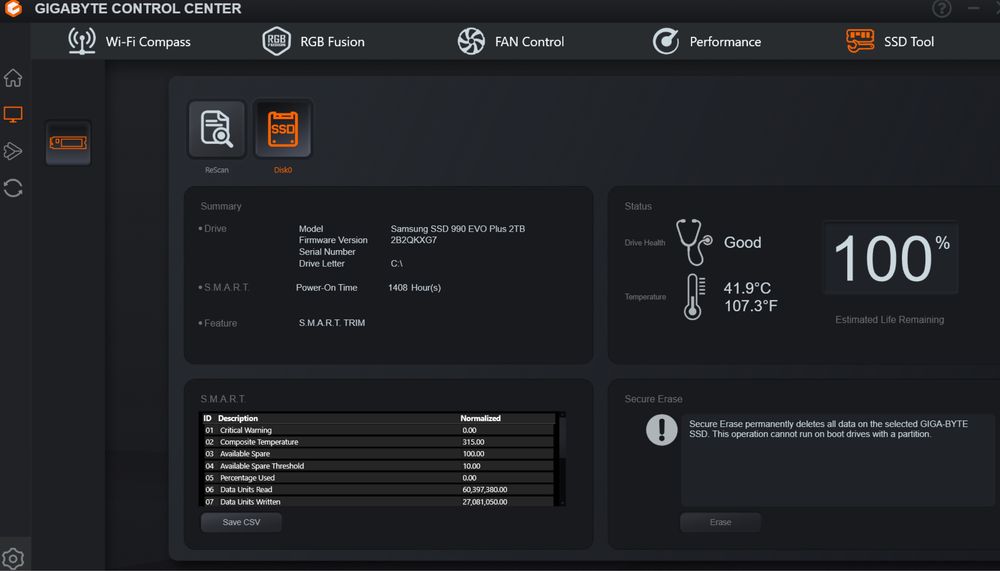Click the 100% life remaining display

(x=890, y=258)
